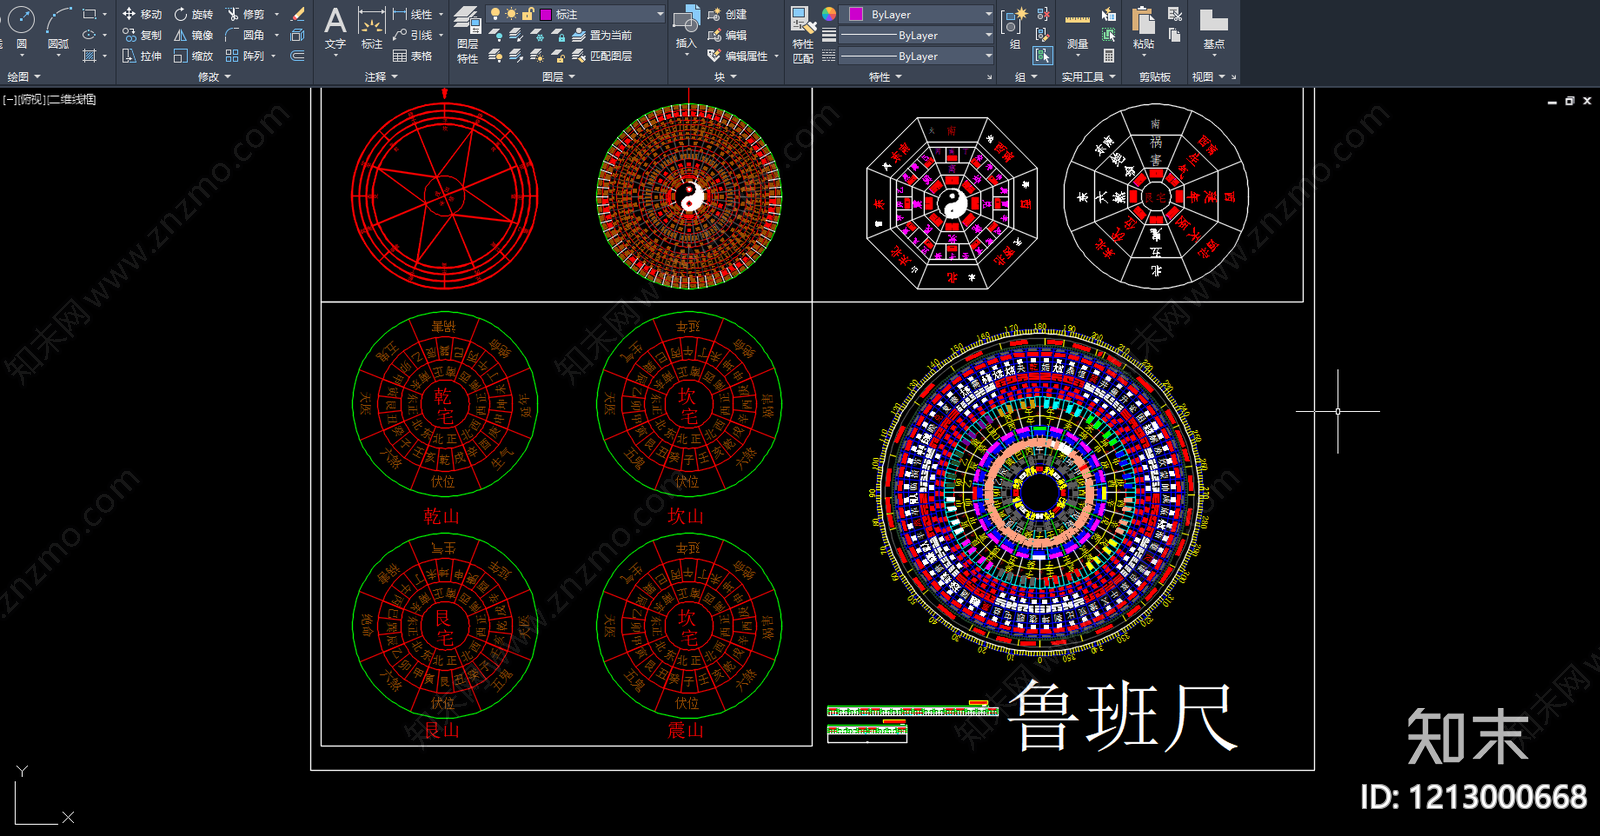Screen dimensions: 1600x836
Task: Click the magenta layer color swatch
Action: 546,14
